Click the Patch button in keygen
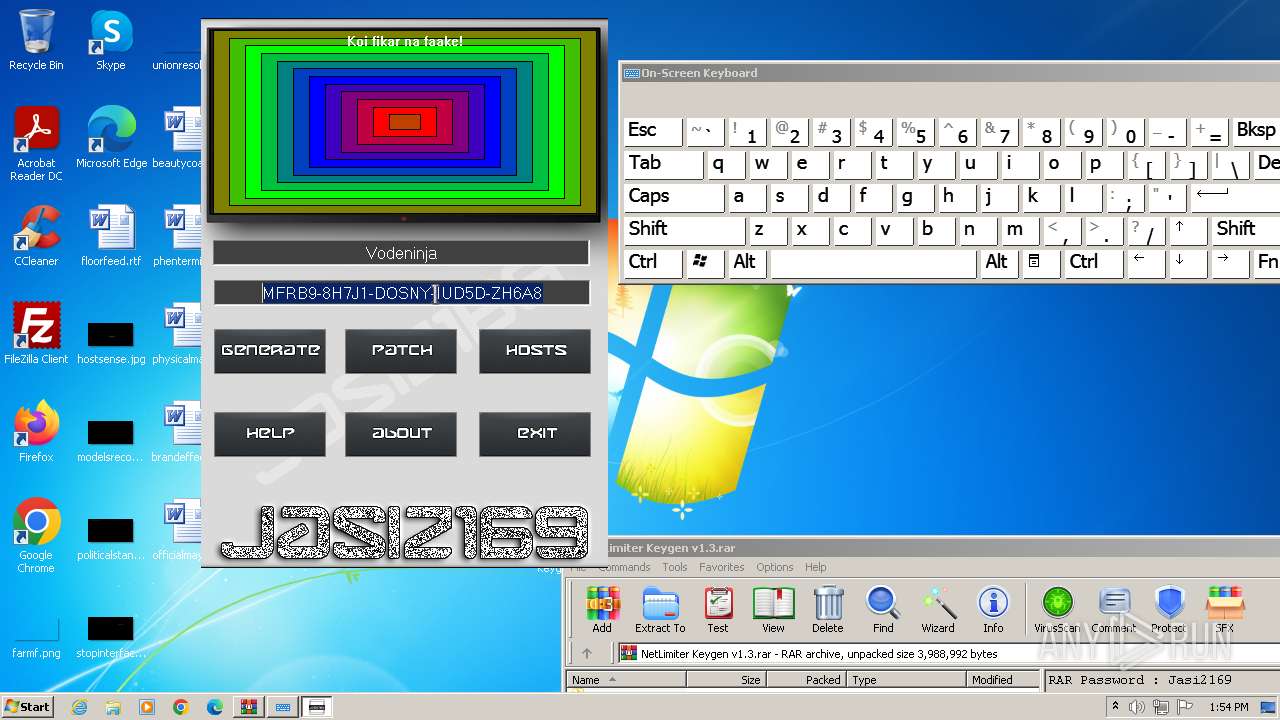The image size is (1280, 720). click(401, 351)
